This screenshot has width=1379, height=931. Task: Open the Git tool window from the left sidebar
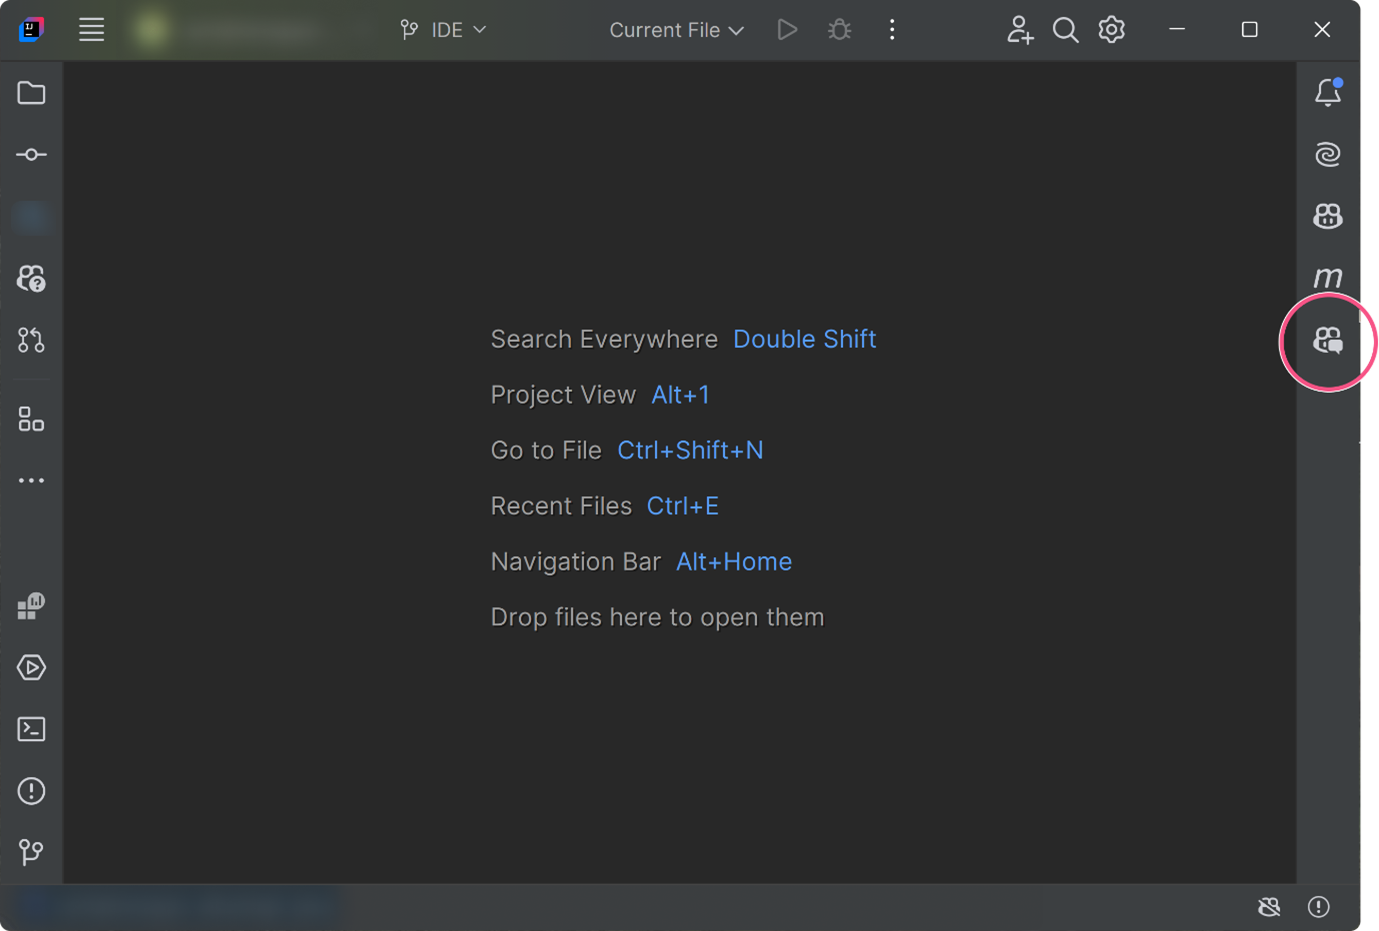point(31,852)
